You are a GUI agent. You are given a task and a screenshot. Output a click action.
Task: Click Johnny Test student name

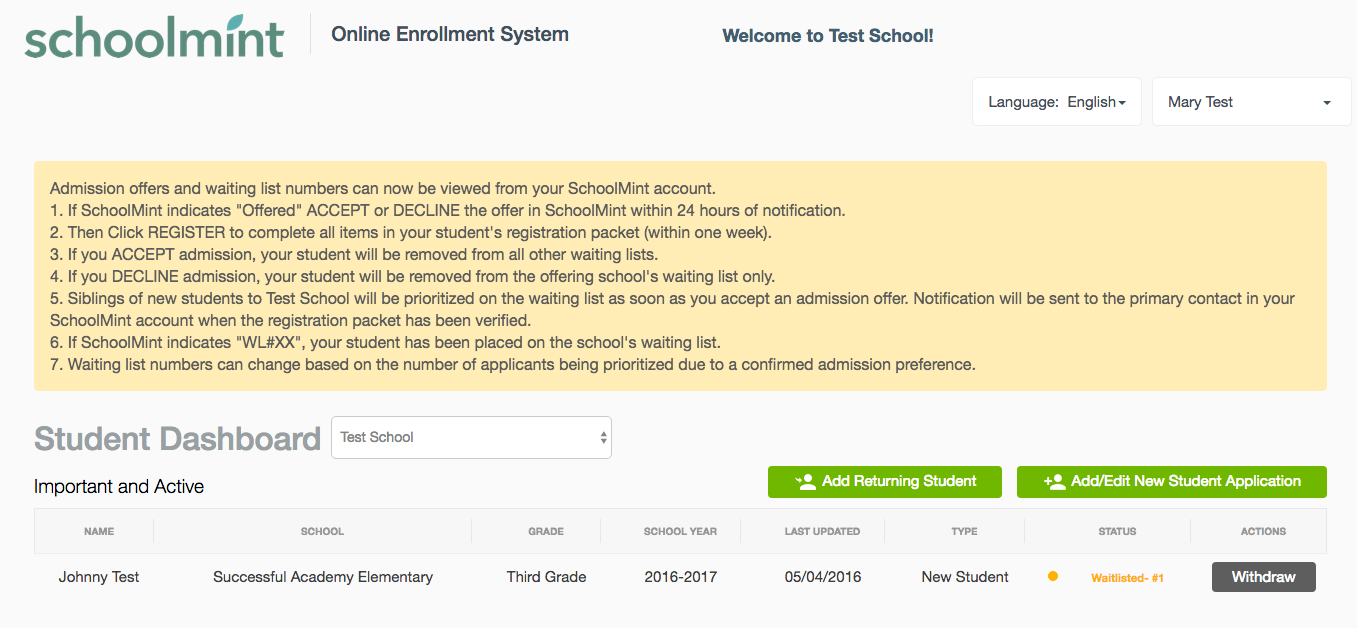99,577
